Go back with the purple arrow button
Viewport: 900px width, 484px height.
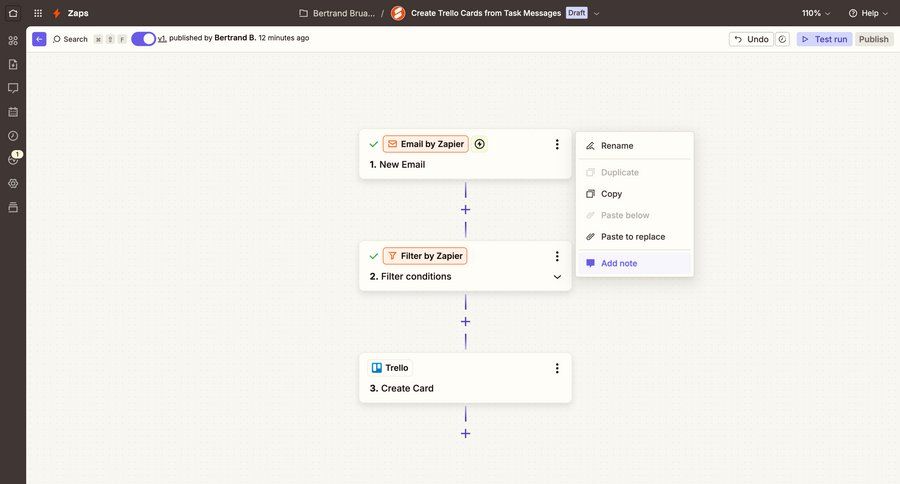point(39,39)
